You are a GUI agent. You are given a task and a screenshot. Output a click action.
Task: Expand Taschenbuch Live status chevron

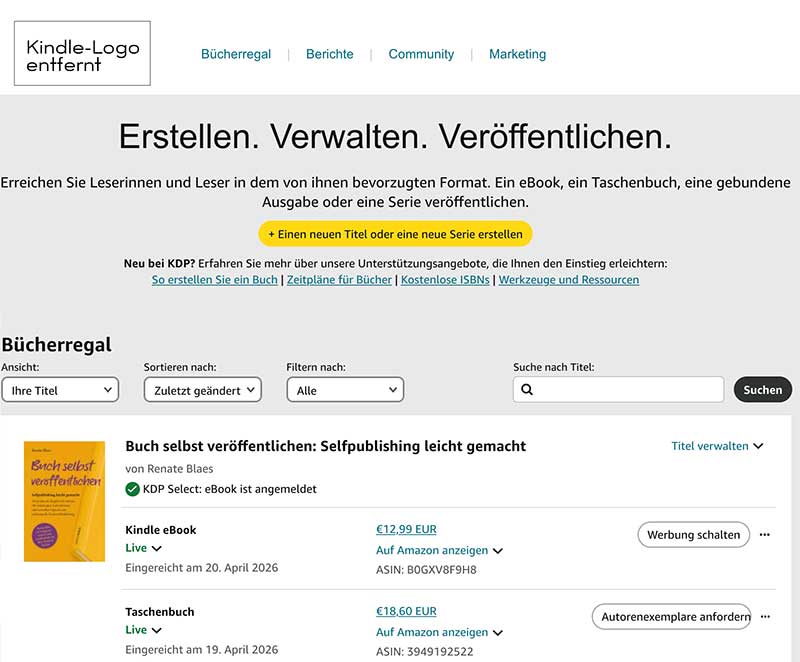(x=157, y=630)
